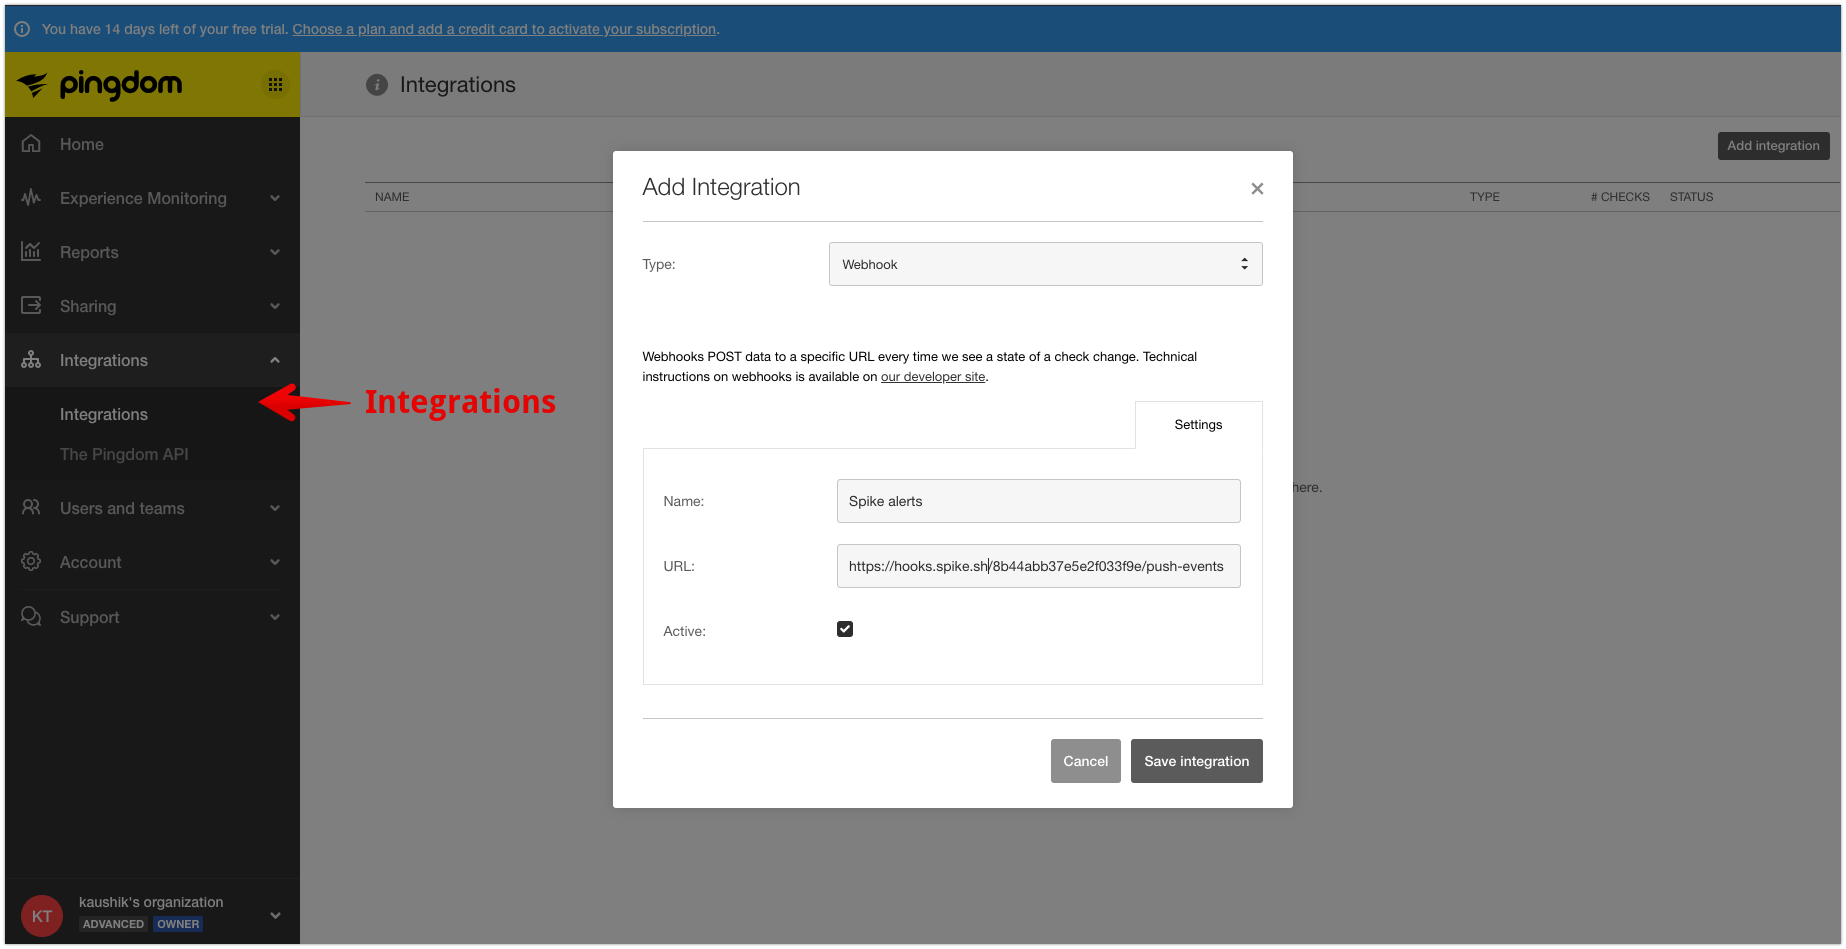
Task: Click the trial banner info icon
Action: click(x=22, y=29)
